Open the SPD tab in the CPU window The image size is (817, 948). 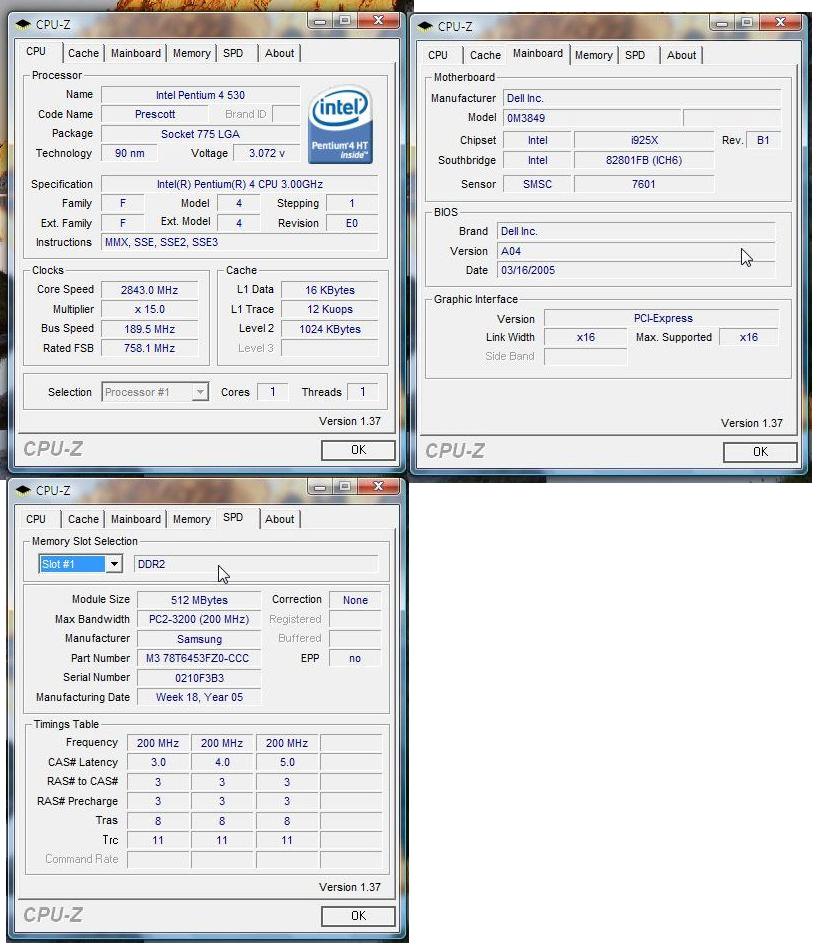(233, 53)
